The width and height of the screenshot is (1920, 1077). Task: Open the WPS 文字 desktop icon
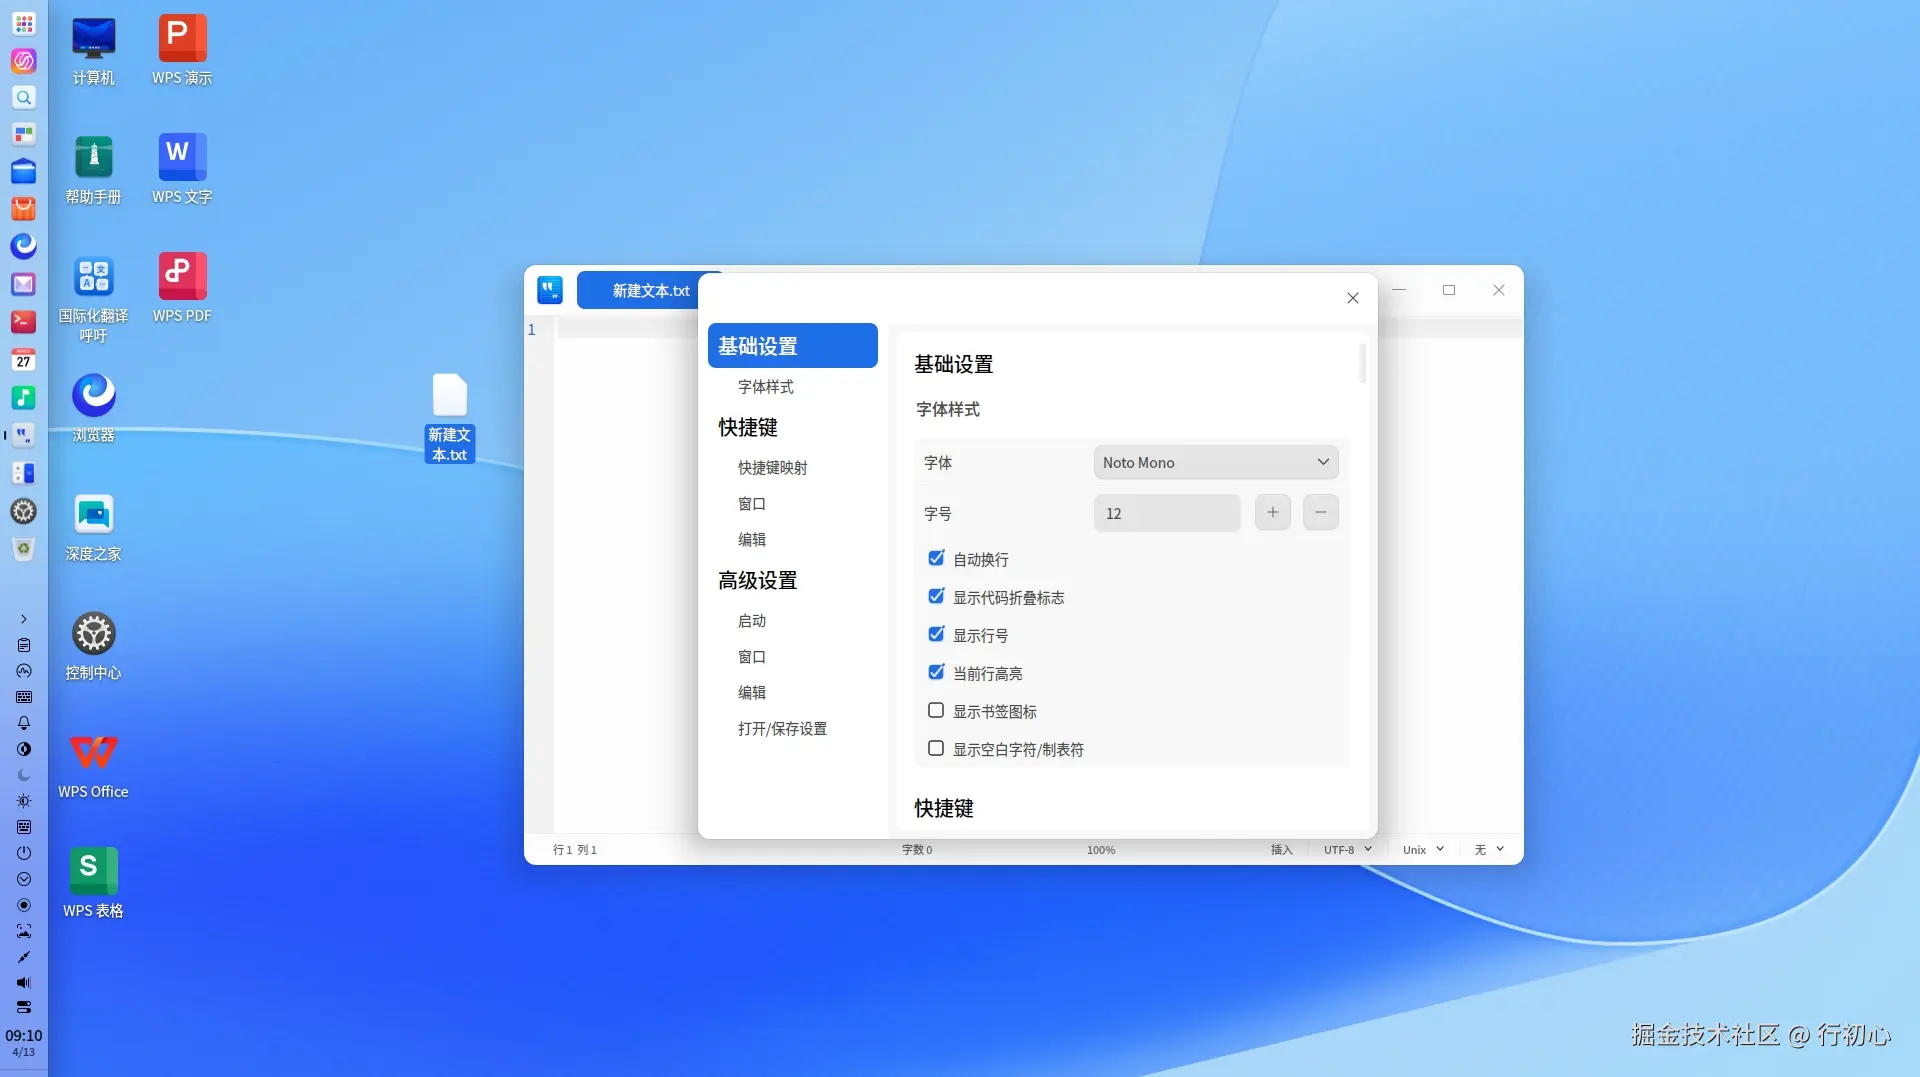tap(182, 169)
